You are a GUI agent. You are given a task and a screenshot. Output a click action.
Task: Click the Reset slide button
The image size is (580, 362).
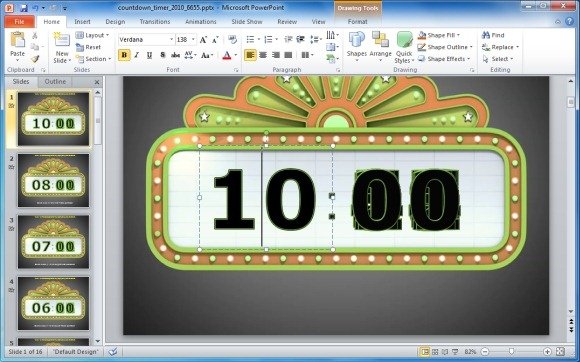88,47
